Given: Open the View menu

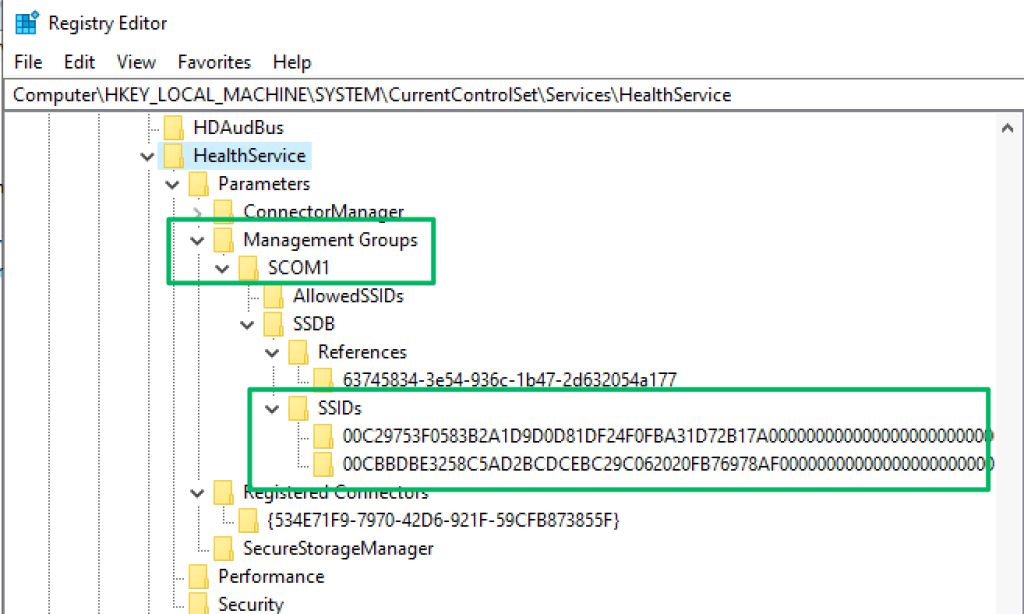Looking at the screenshot, I should tap(136, 62).
